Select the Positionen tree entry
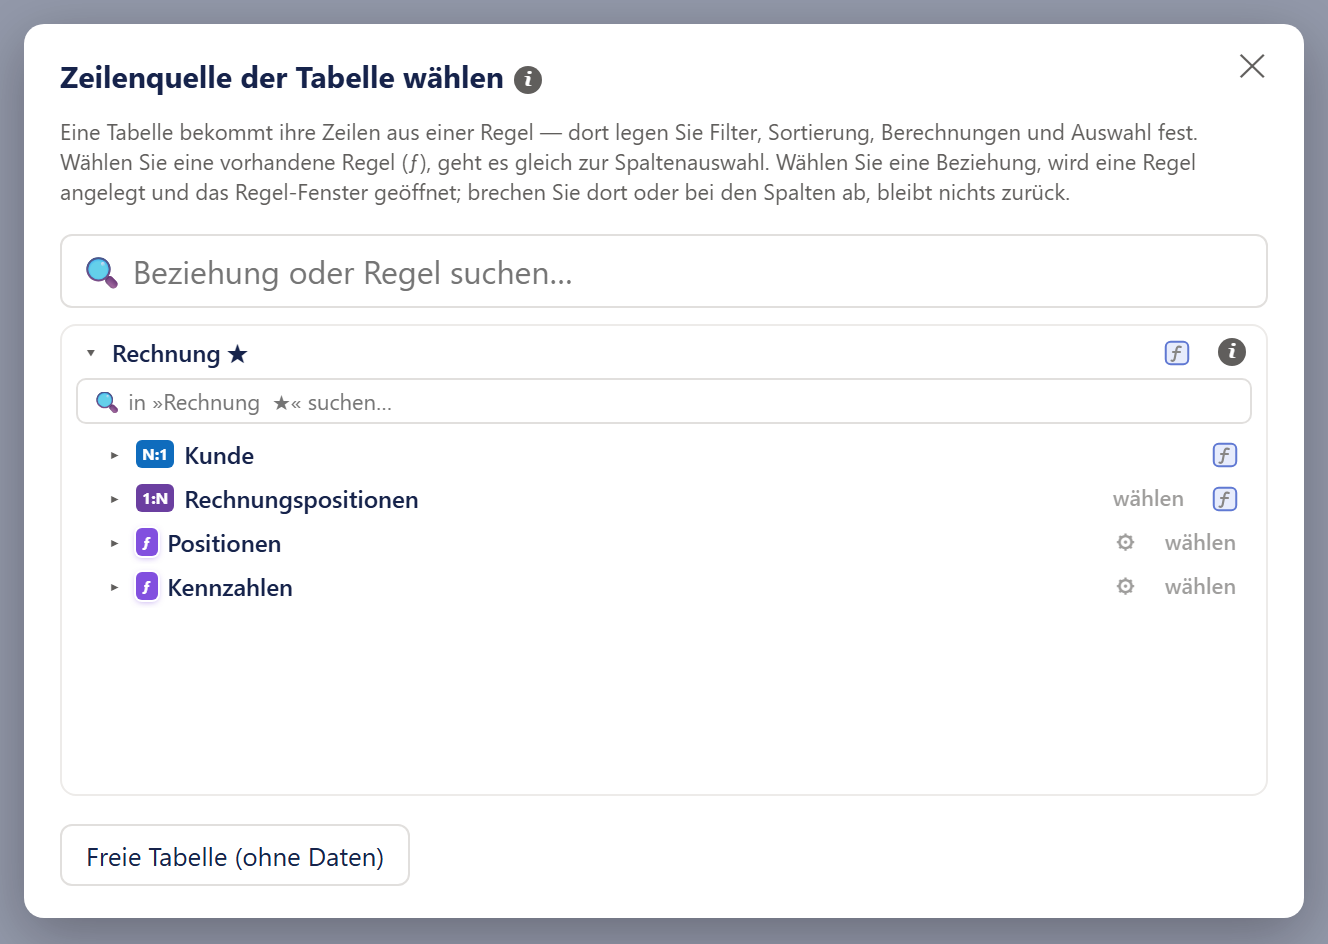The image size is (1328, 944). 224,544
